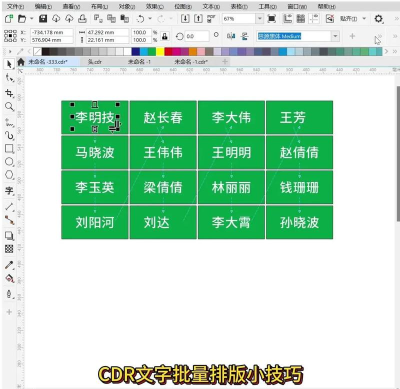This screenshot has width=400, height=389.
Task: Click the X position input field
Action: click(x=52, y=32)
